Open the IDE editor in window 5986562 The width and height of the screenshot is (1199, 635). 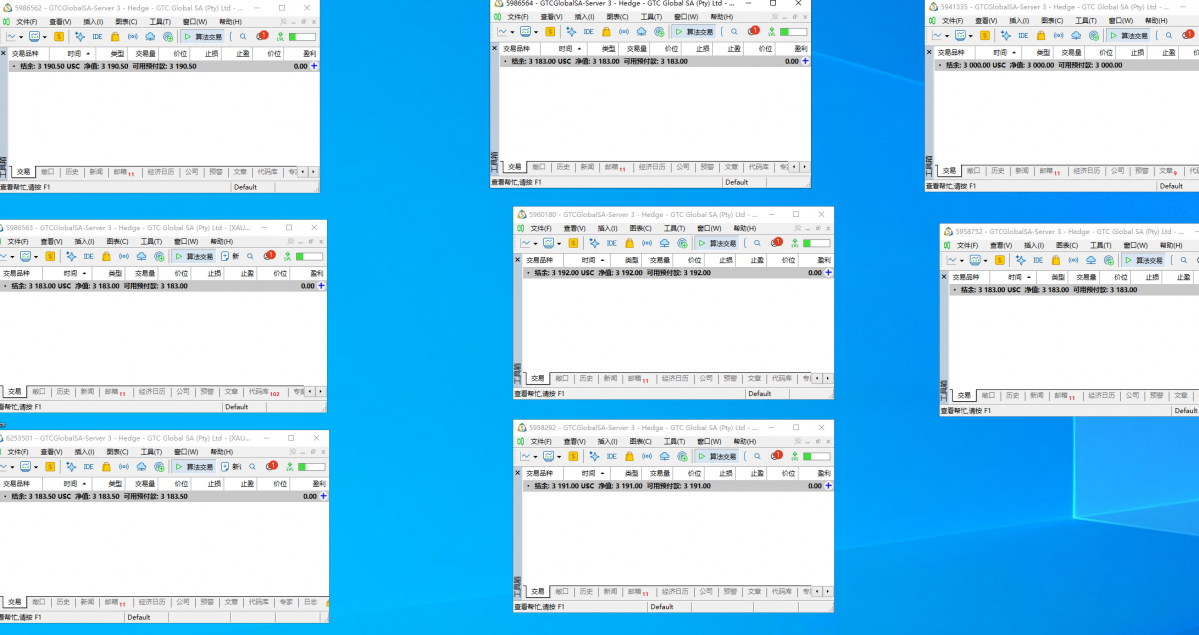point(97,37)
